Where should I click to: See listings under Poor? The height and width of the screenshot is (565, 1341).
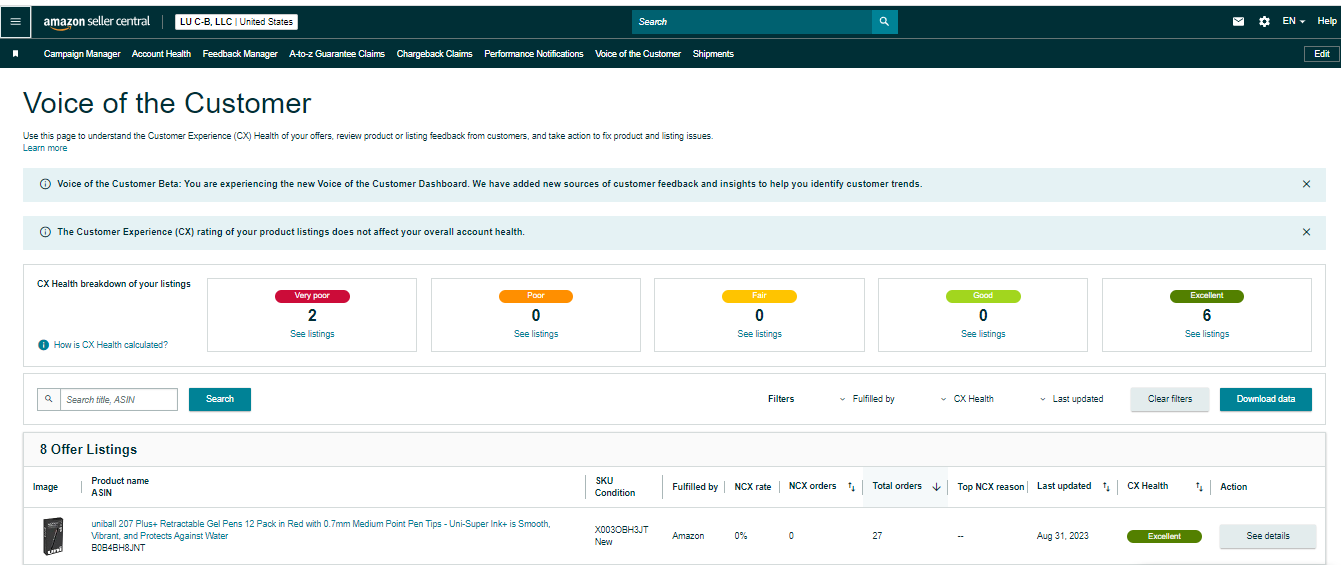click(536, 334)
